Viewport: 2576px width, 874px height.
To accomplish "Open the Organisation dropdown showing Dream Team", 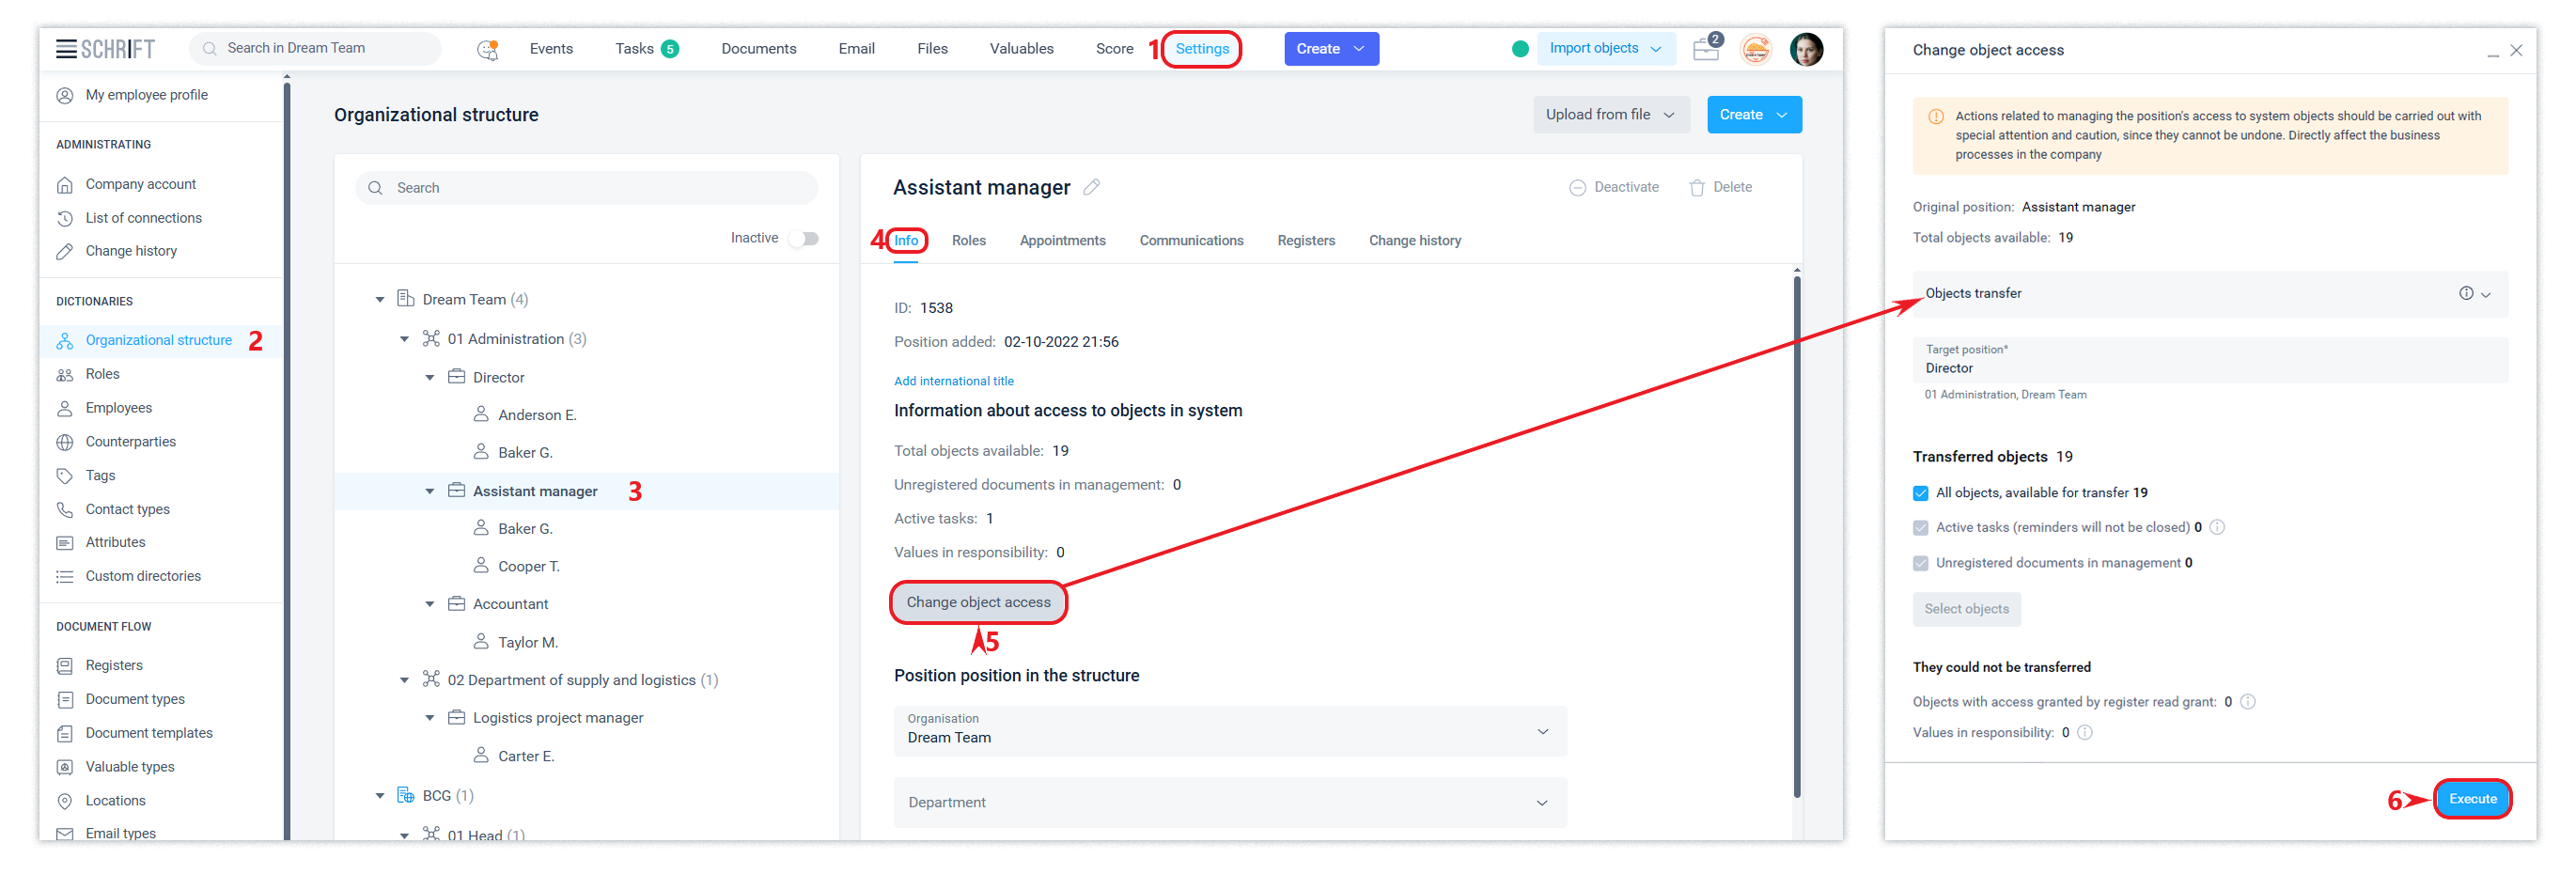I will [x=1229, y=730].
